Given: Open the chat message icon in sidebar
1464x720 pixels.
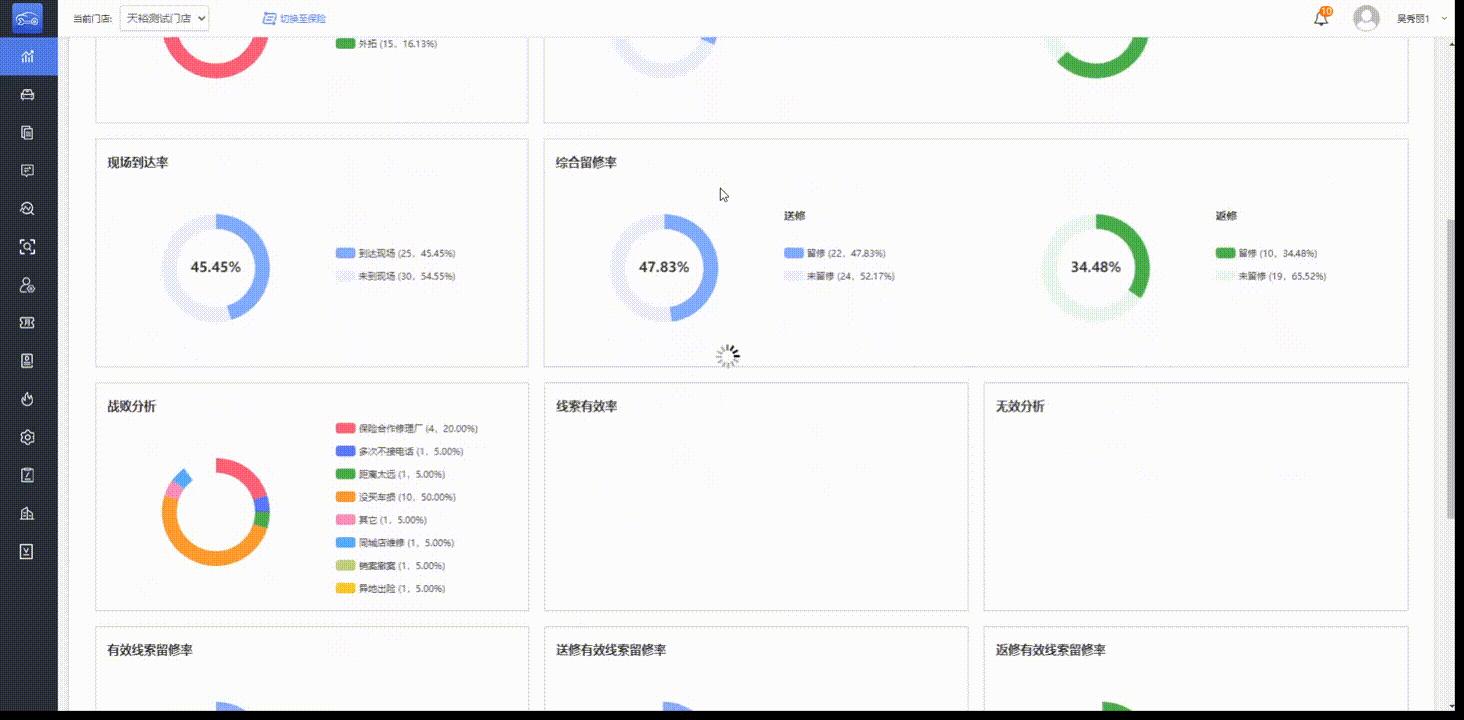Looking at the screenshot, I should tap(27, 171).
